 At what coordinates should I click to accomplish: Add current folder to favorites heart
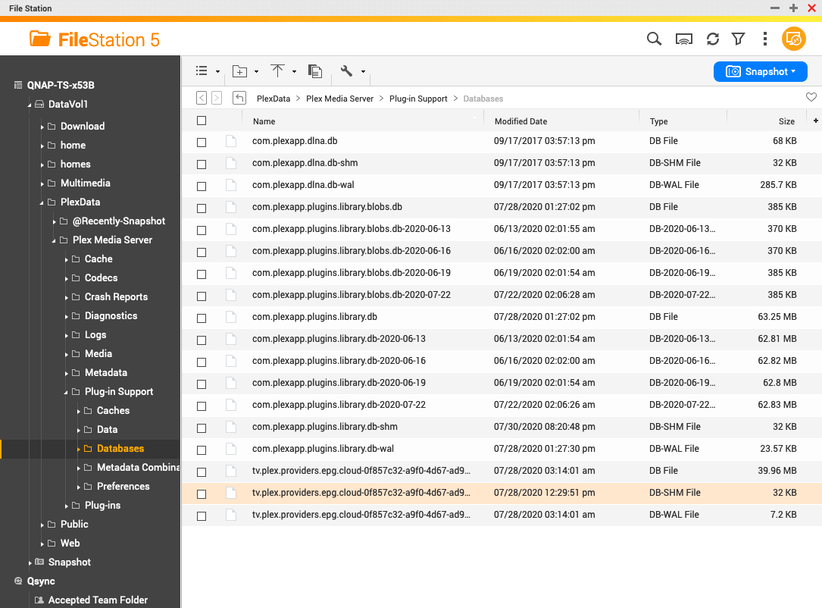pos(811,98)
